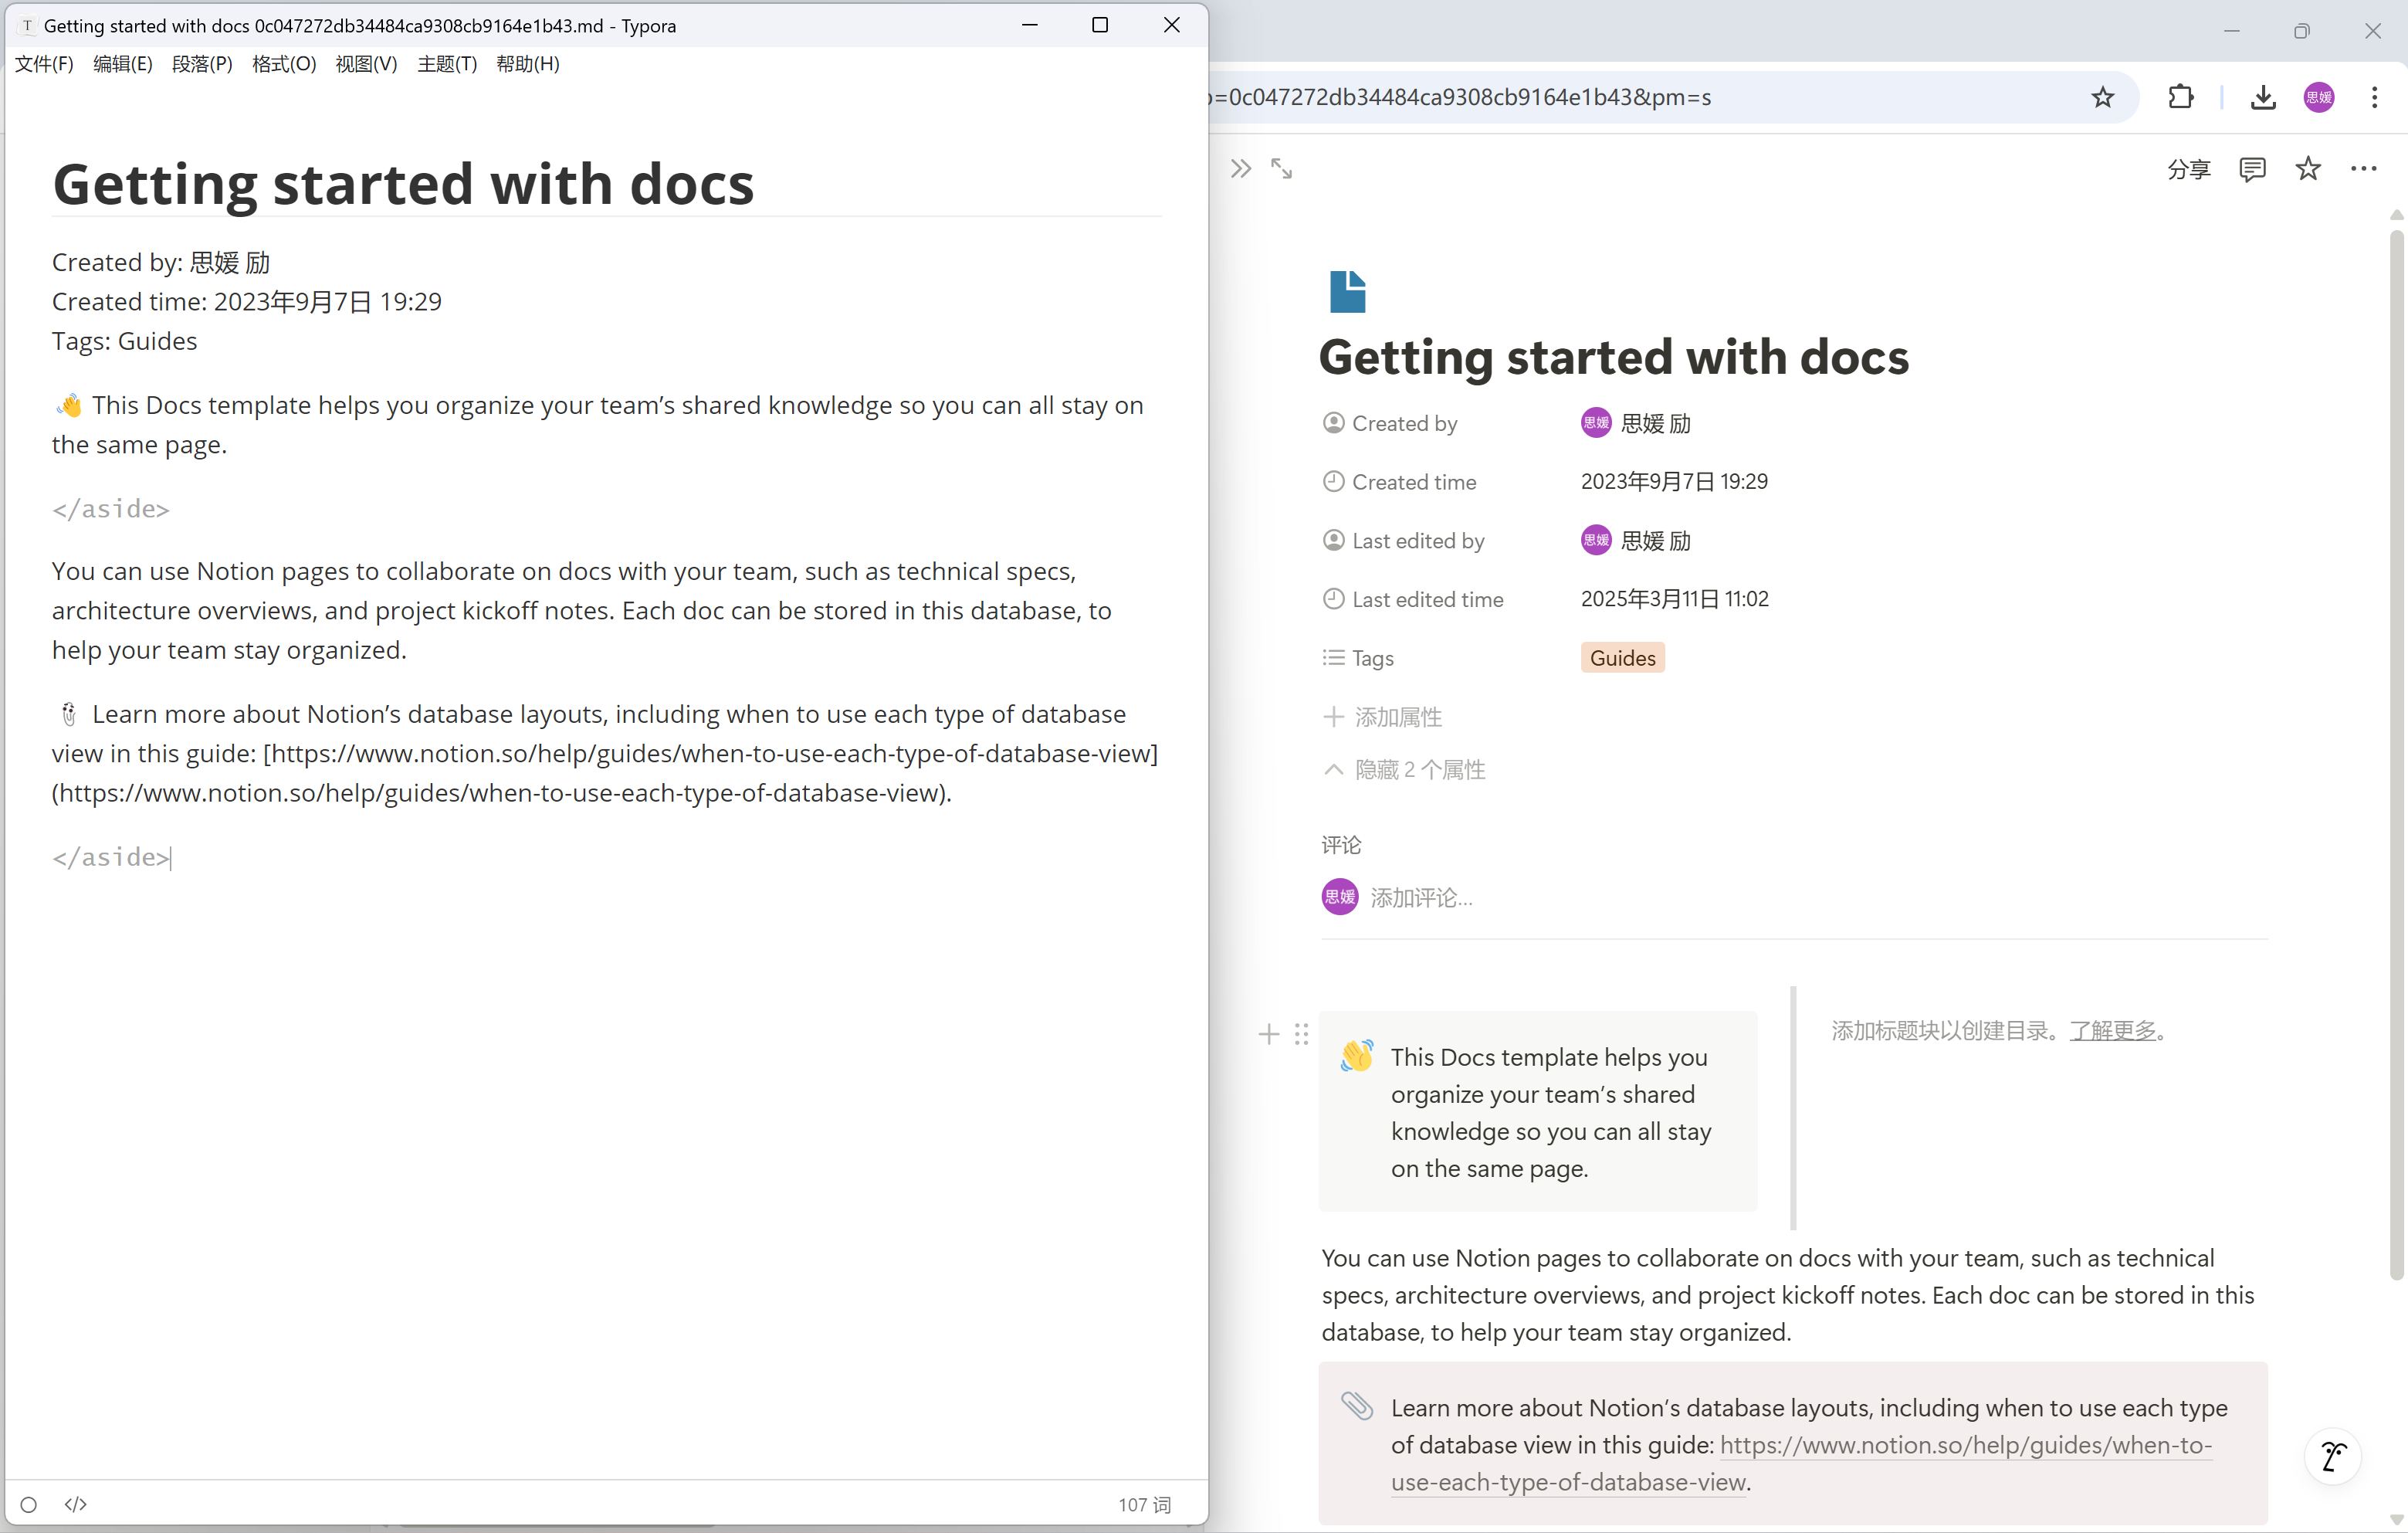Viewport: 2408px width, 1533px height.
Task: Open the Notion three-dot more menu
Action: pos(2363,169)
